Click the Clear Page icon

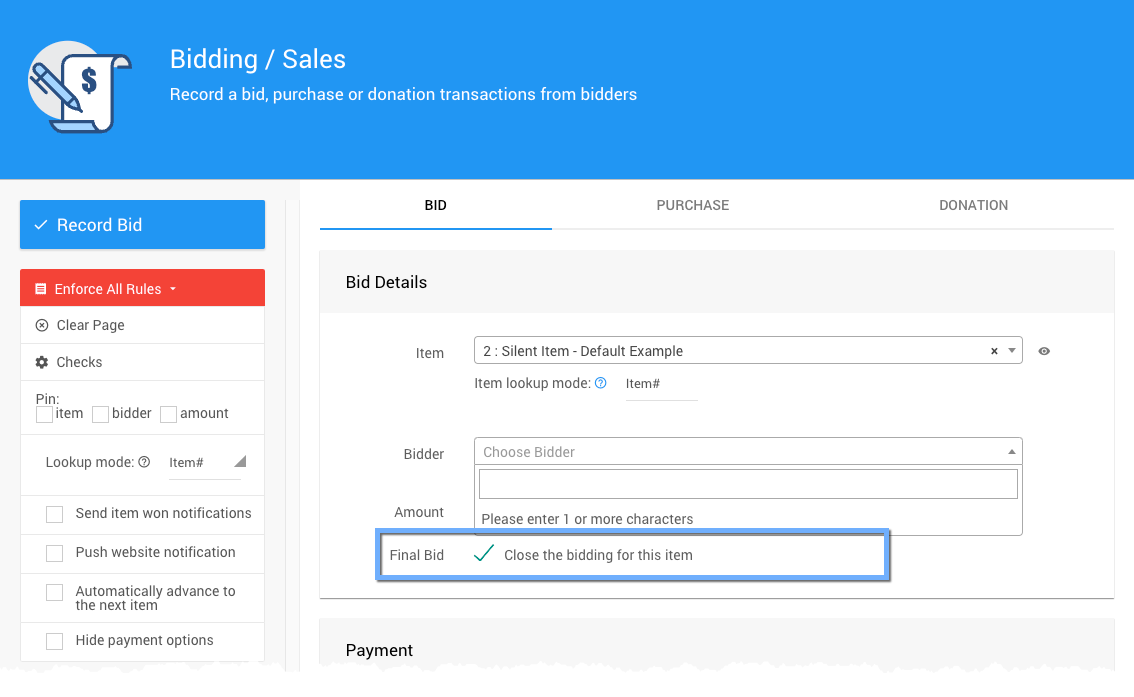point(42,325)
